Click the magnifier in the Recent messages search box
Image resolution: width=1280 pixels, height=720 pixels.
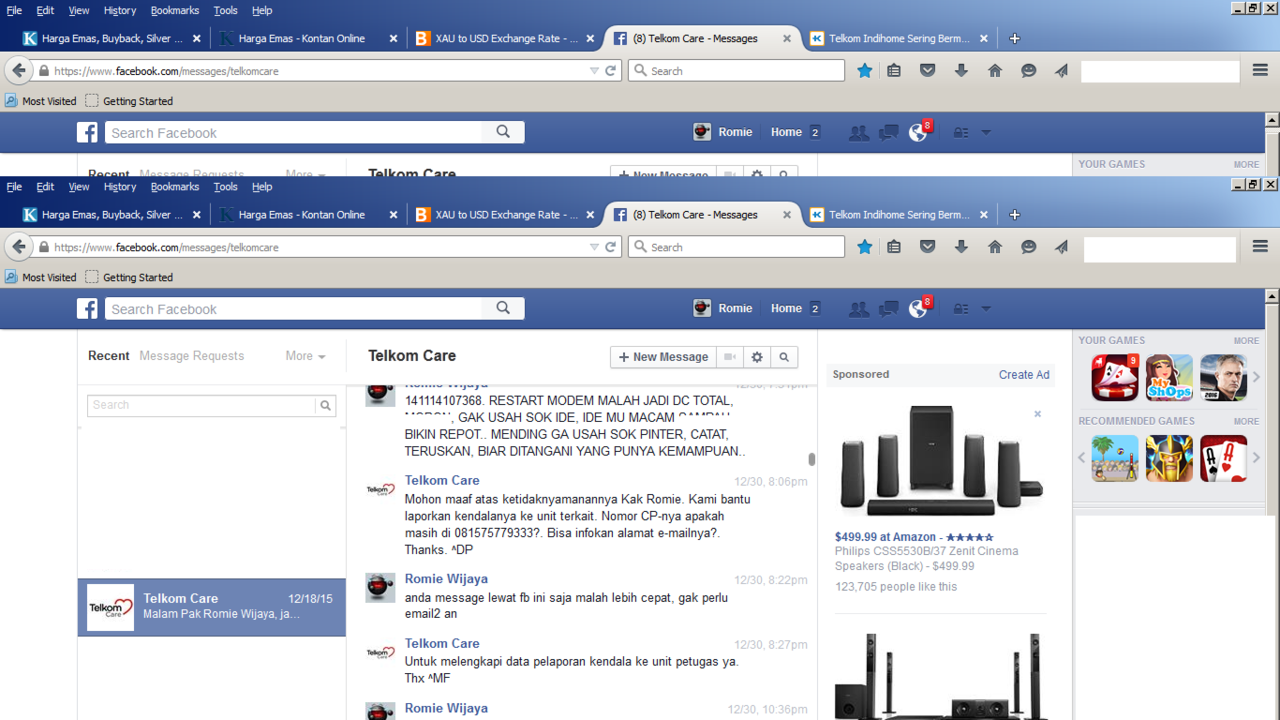325,405
